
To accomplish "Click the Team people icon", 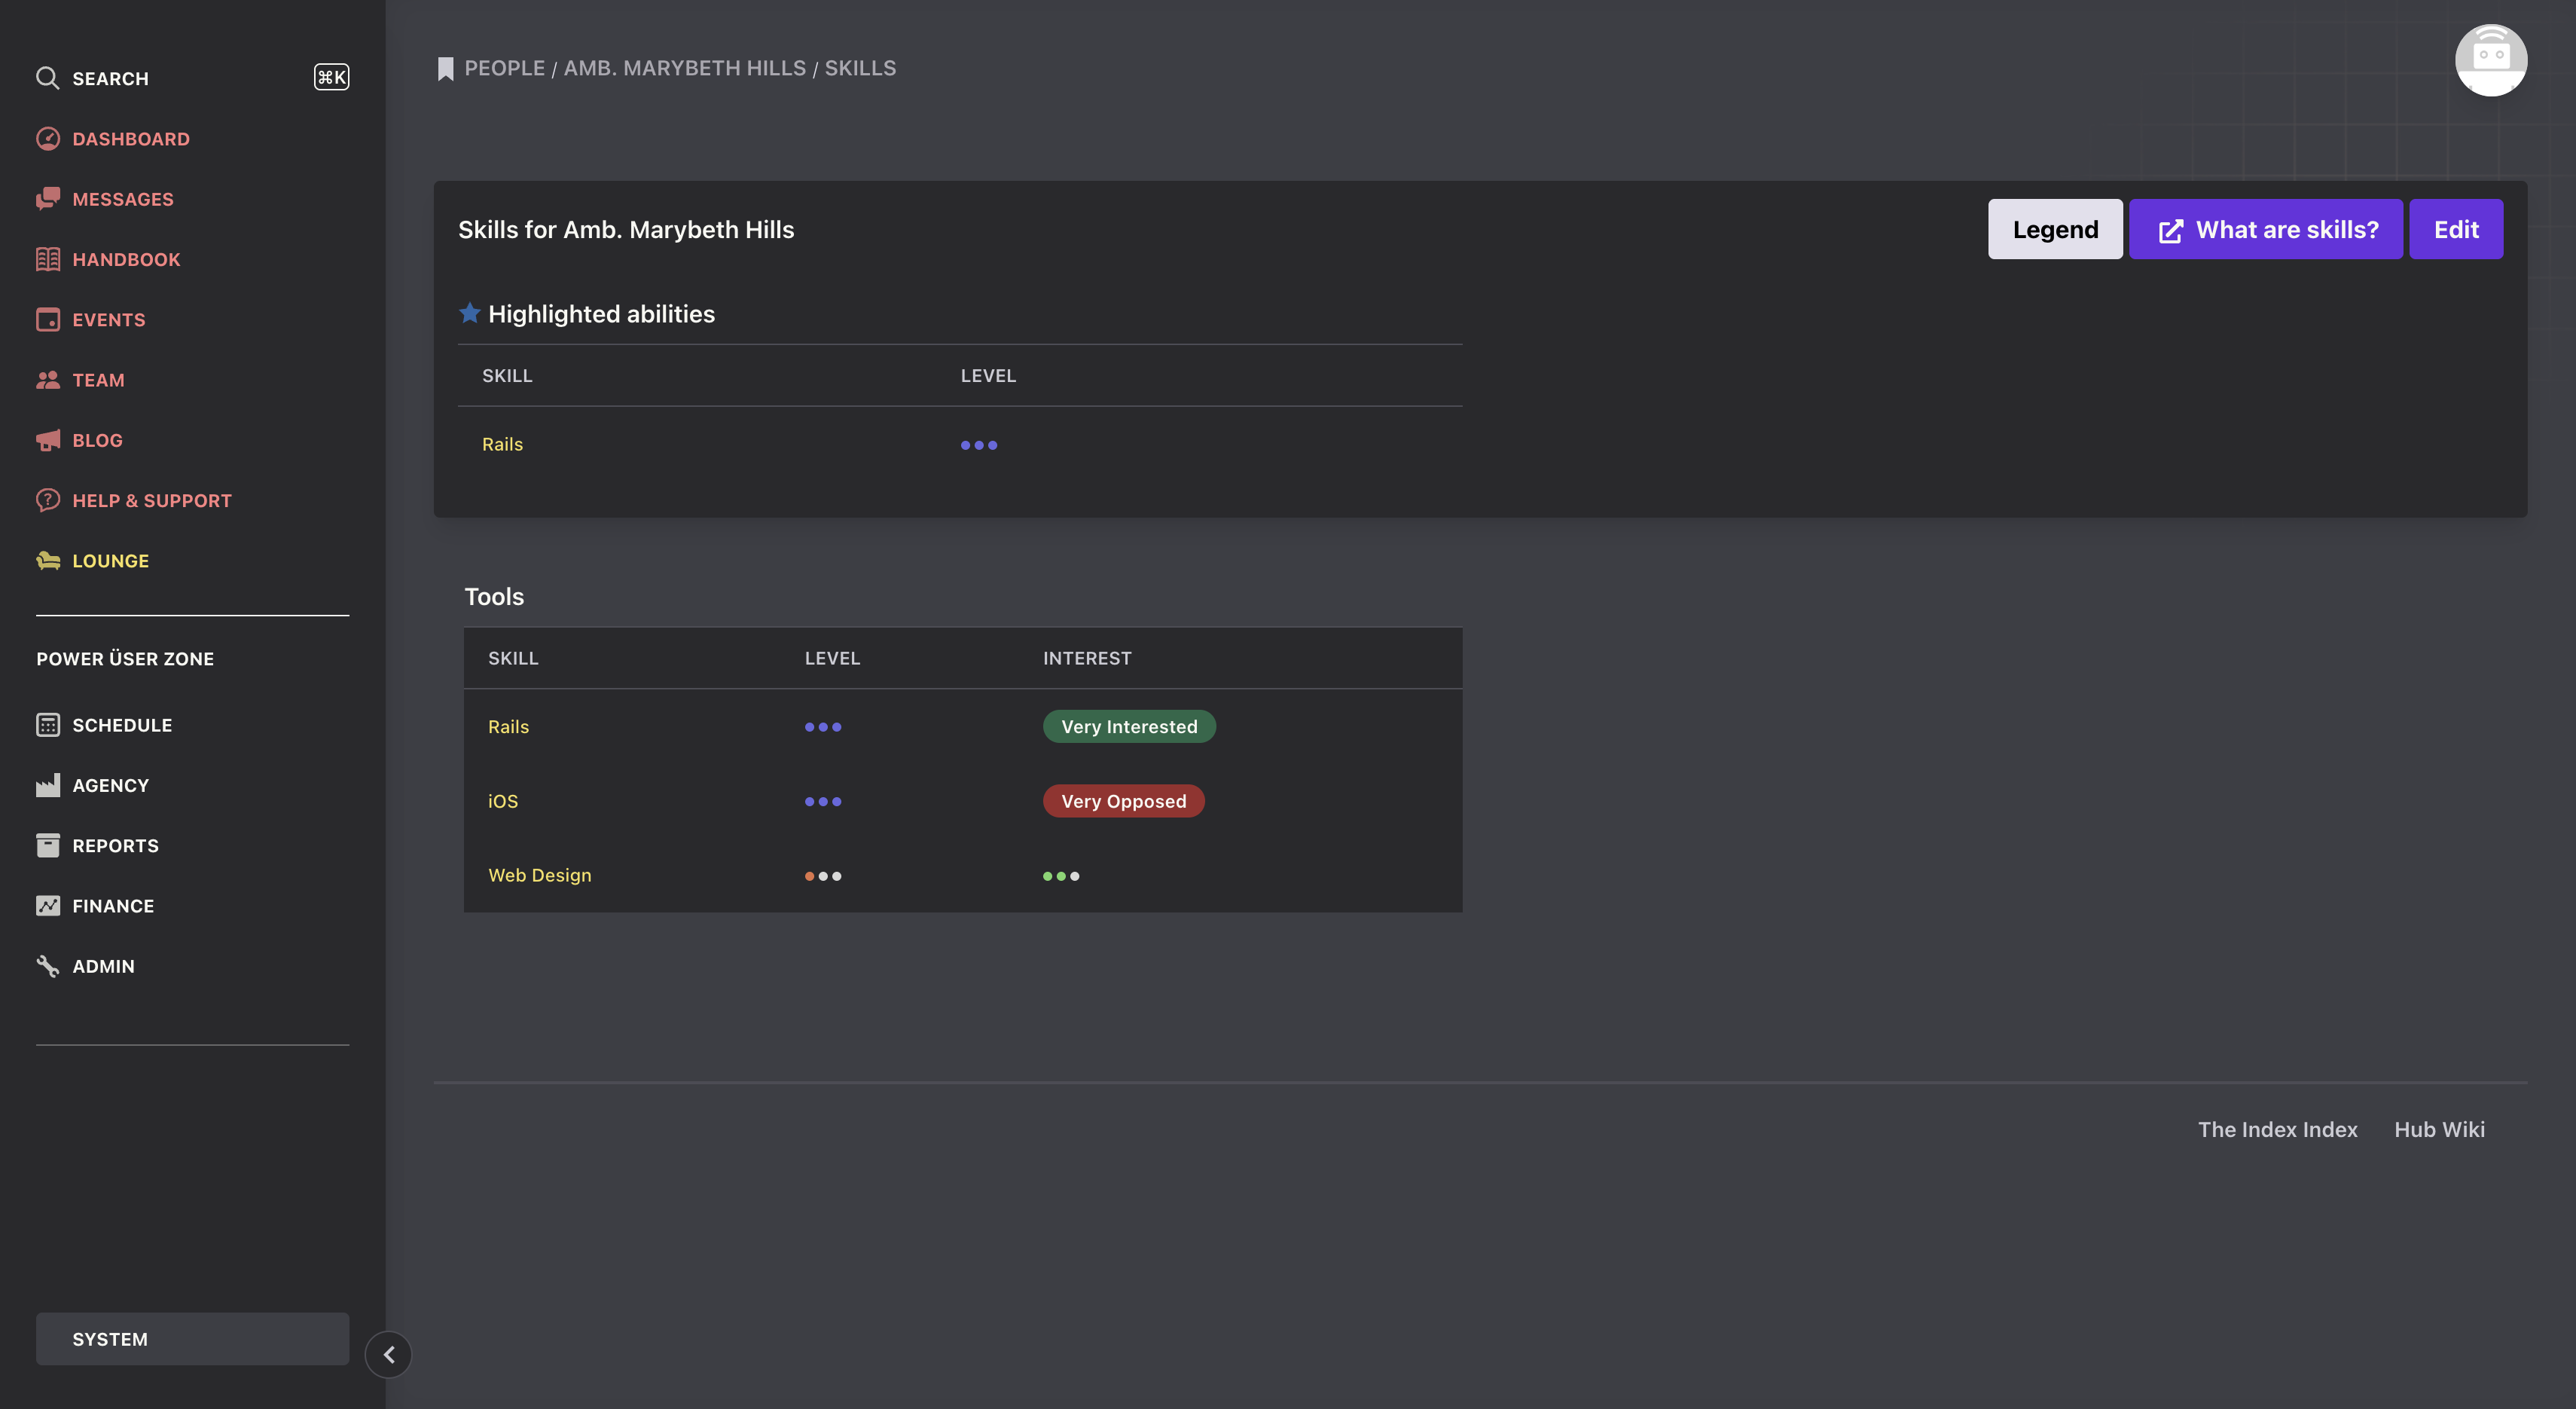I will [x=47, y=380].
